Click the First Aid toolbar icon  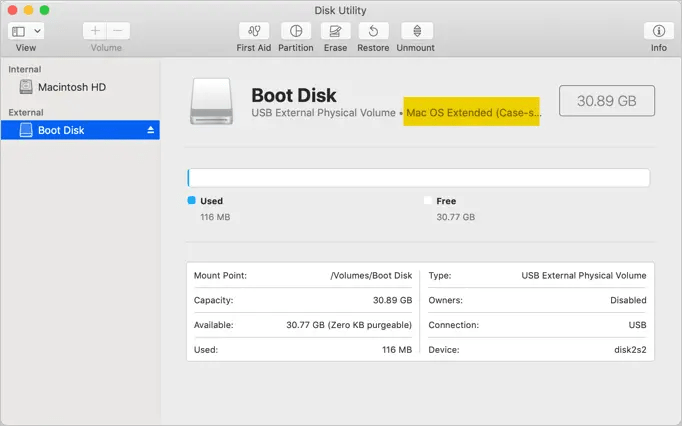point(253,31)
